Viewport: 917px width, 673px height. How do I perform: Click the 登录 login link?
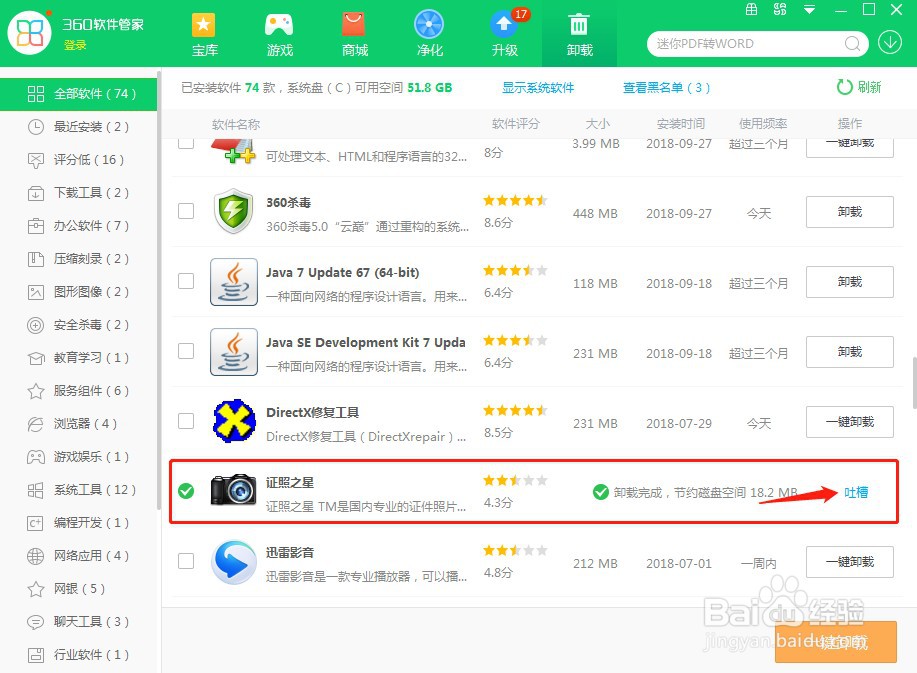[x=75, y=45]
